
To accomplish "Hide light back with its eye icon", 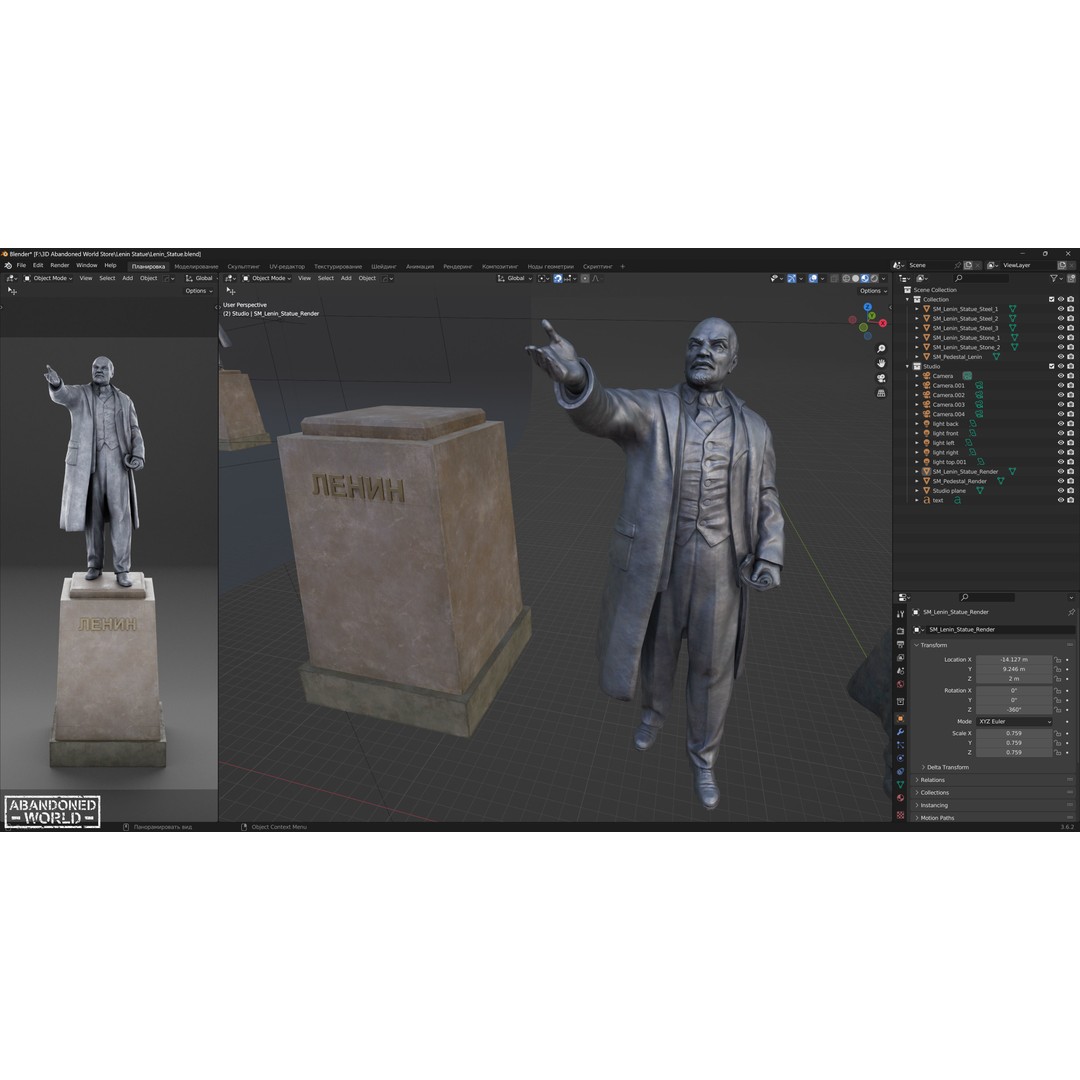I will pos(1061,424).
